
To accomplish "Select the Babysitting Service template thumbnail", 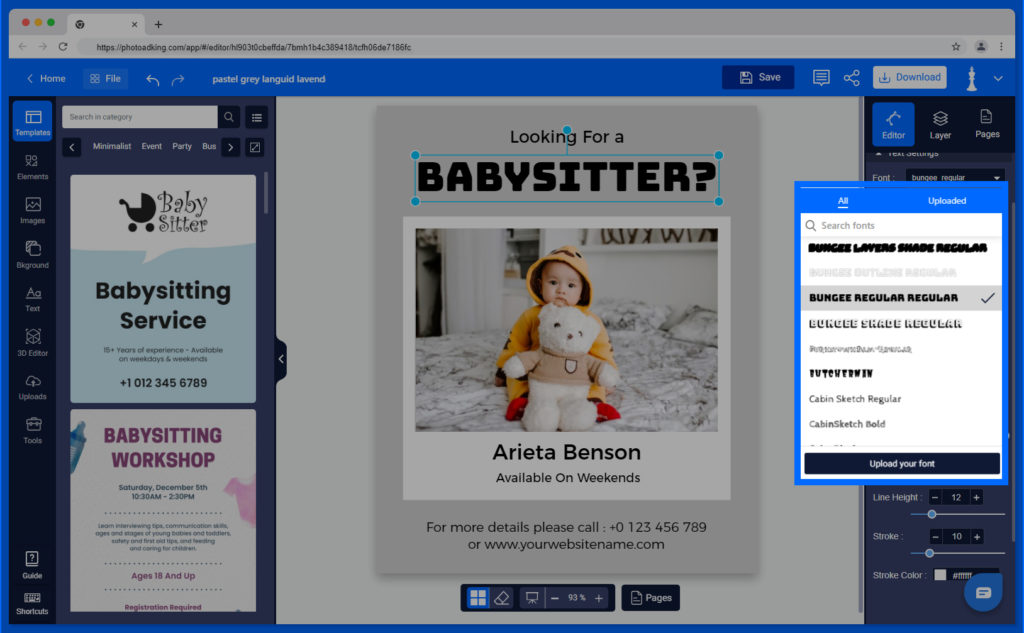I will [163, 289].
